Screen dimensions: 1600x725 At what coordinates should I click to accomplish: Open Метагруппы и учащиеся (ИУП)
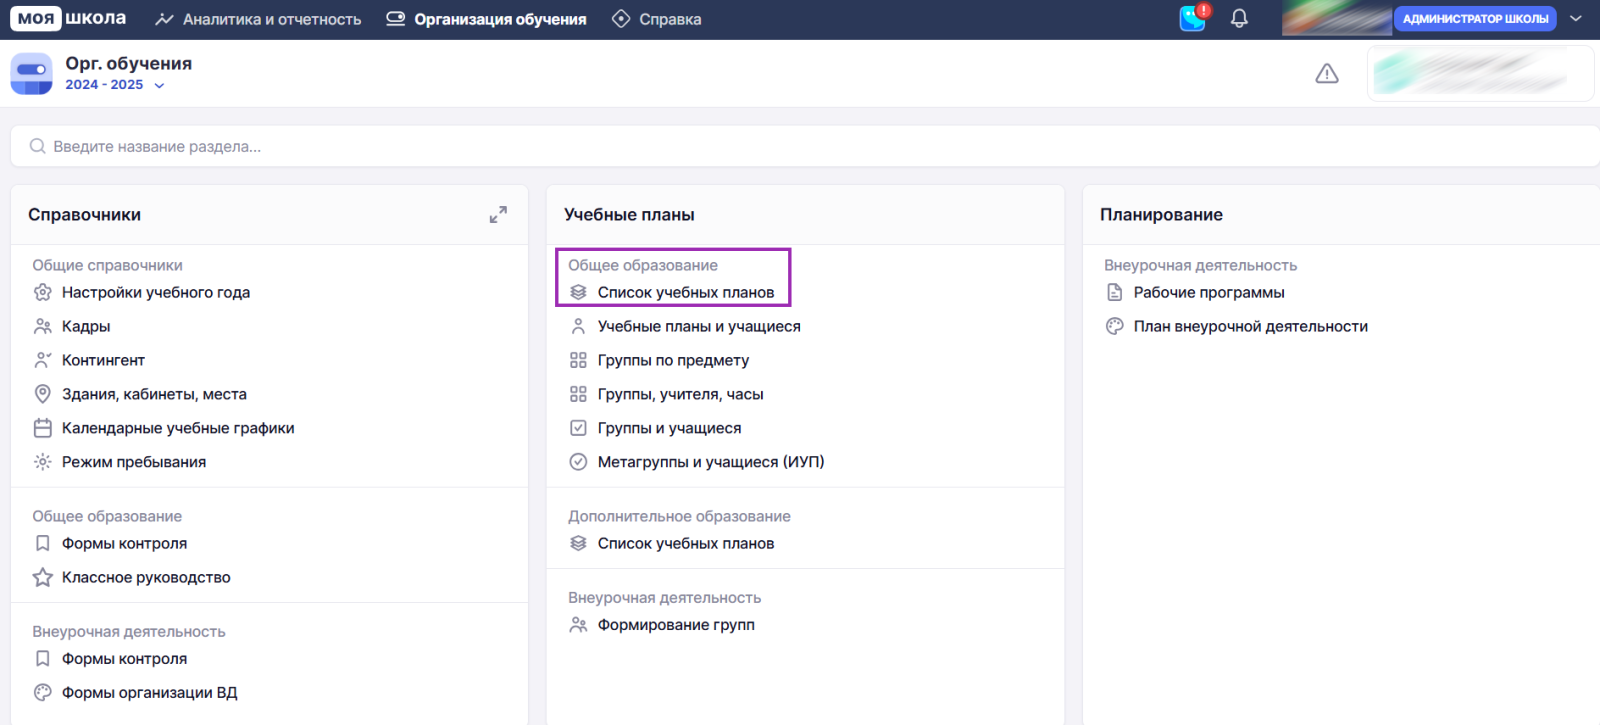coord(710,462)
